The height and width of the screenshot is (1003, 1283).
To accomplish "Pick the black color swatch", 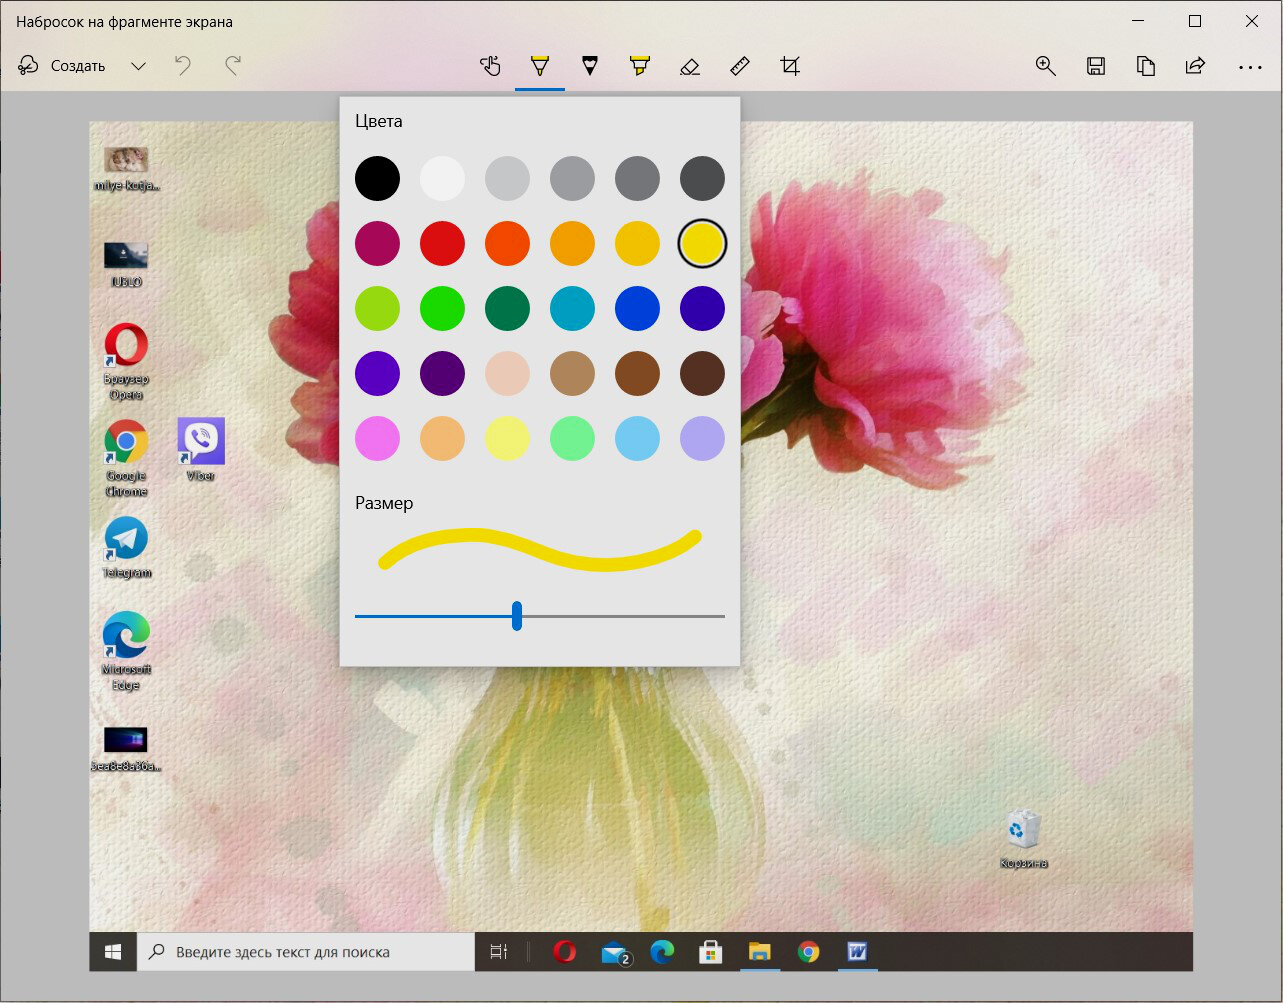I will pyautogui.click(x=377, y=178).
